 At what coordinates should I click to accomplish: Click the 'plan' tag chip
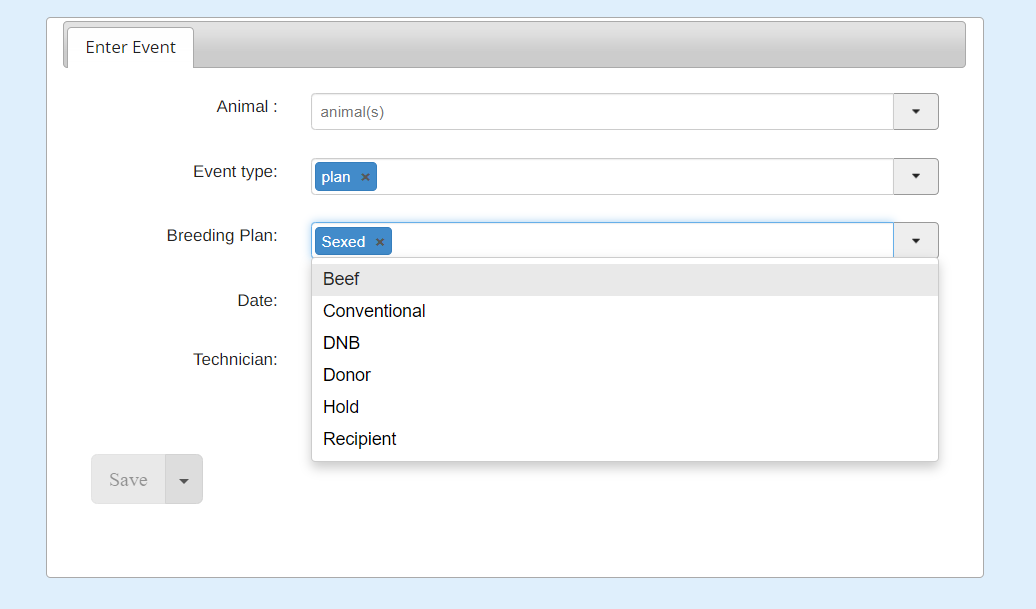336,177
